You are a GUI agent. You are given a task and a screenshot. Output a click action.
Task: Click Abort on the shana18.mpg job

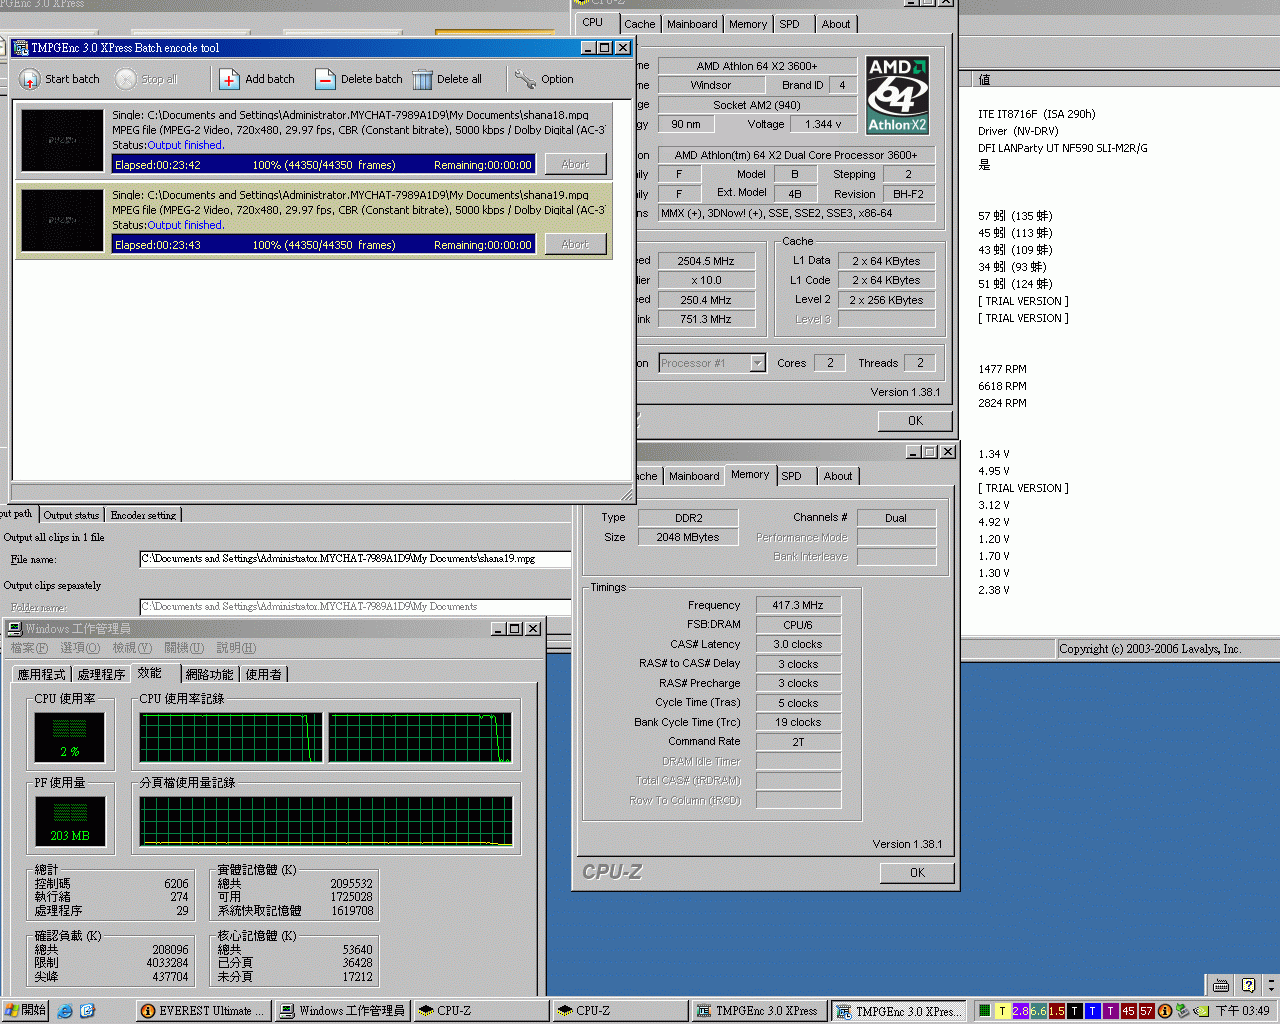(x=575, y=164)
